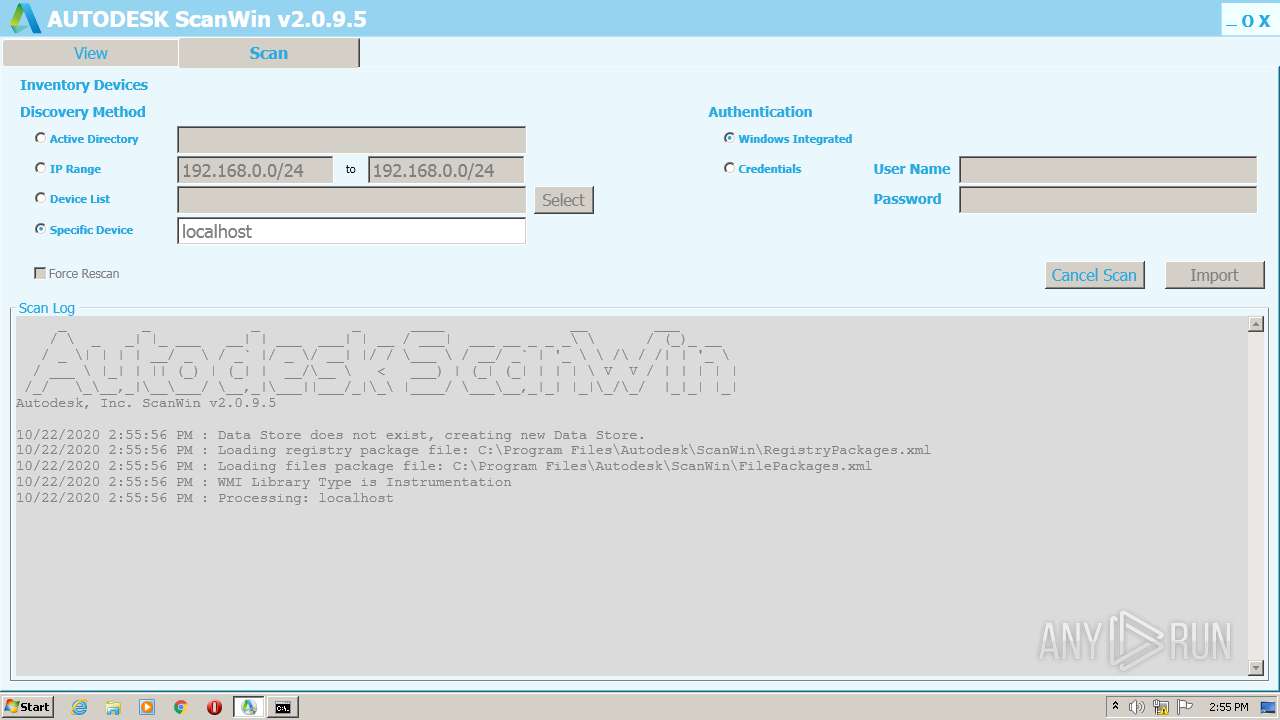Click the Autodesk logo in title bar

(x=25, y=18)
